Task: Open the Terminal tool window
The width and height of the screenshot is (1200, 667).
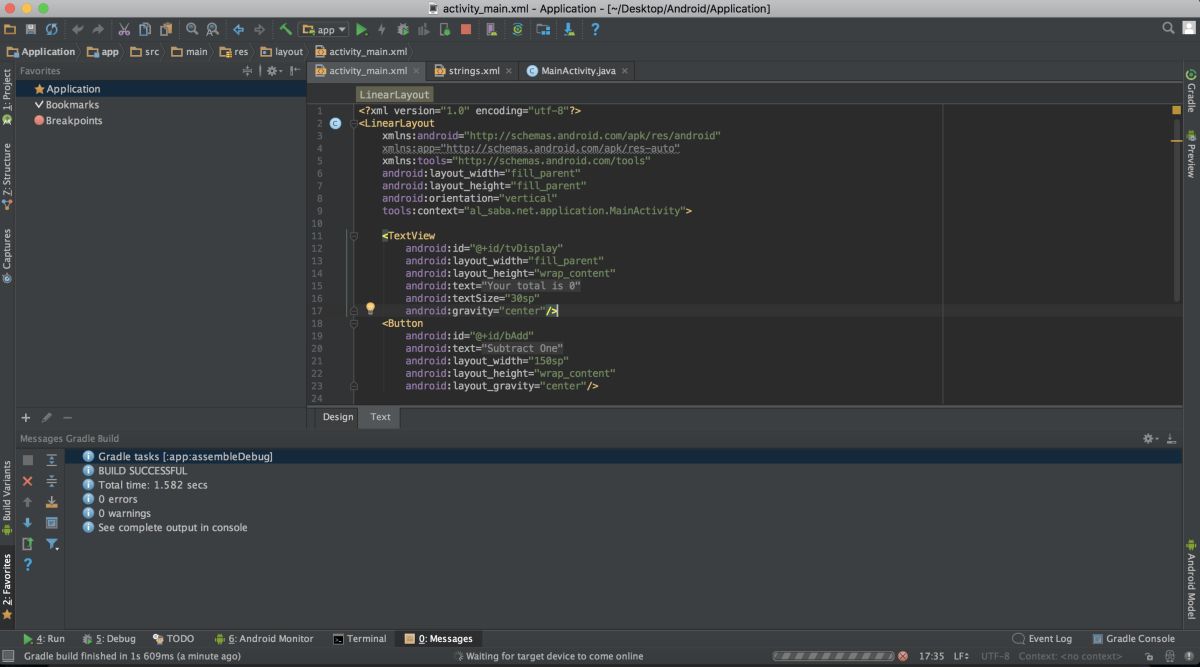Action: [x=359, y=638]
